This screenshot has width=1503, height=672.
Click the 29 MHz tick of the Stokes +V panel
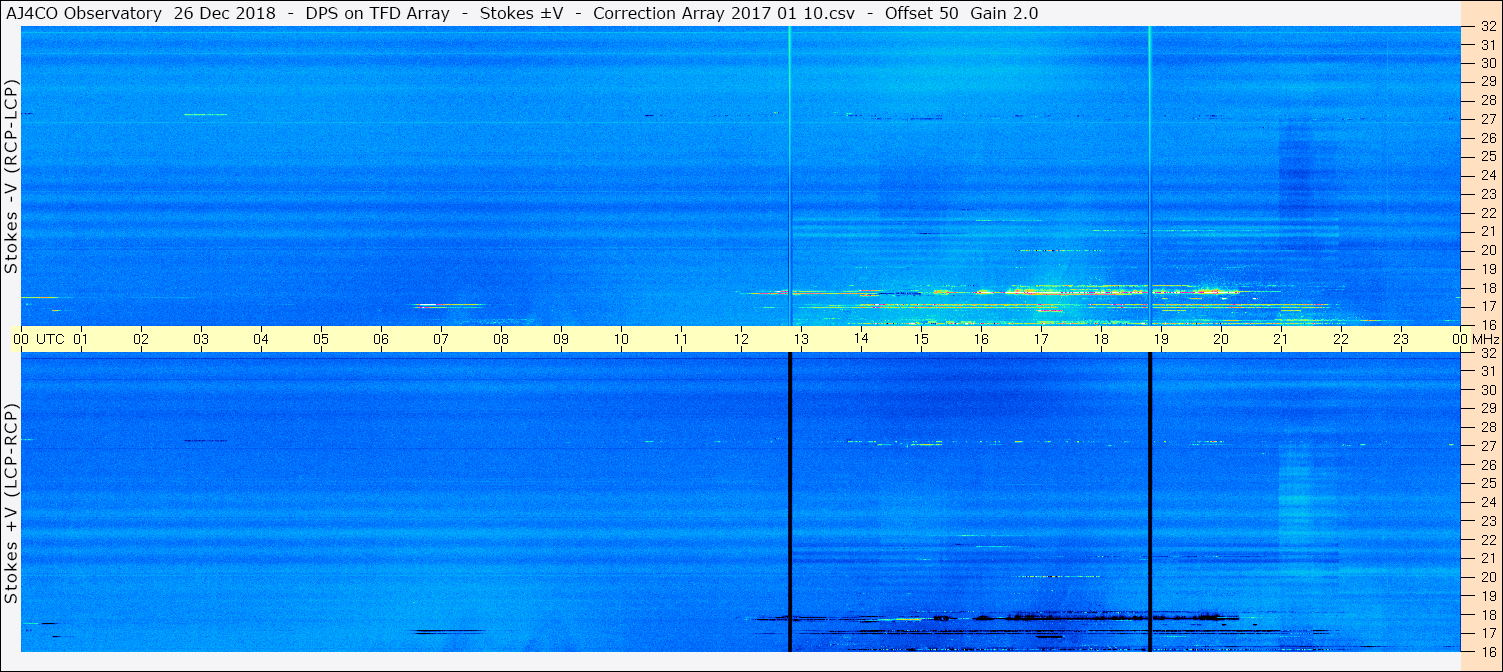[x=1488, y=408]
